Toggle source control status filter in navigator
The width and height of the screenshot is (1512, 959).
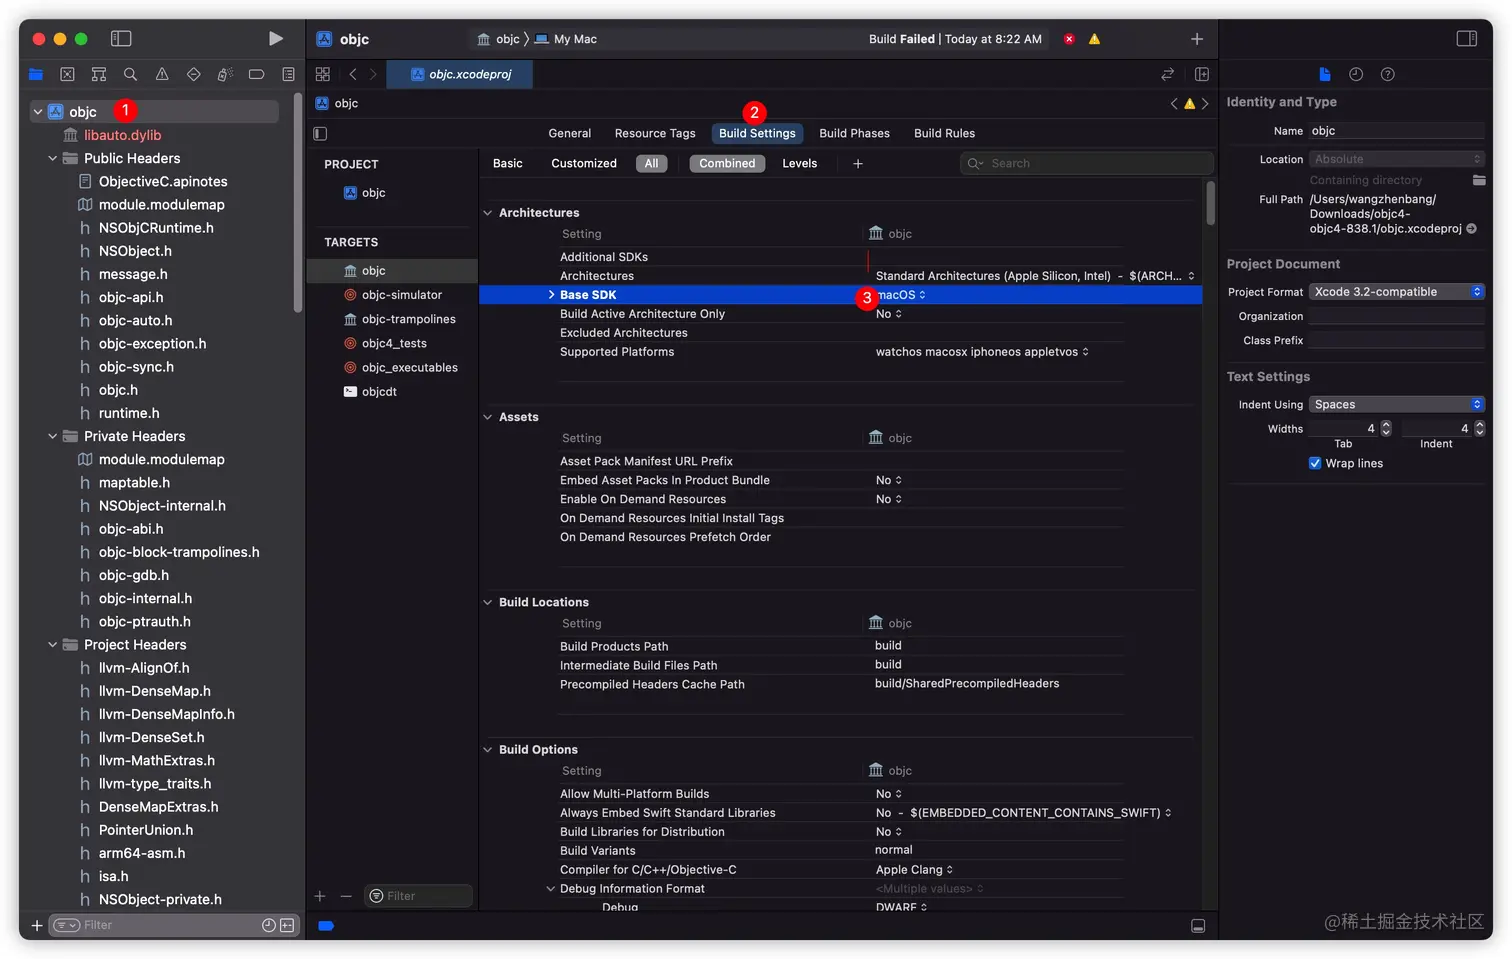tap(287, 926)
